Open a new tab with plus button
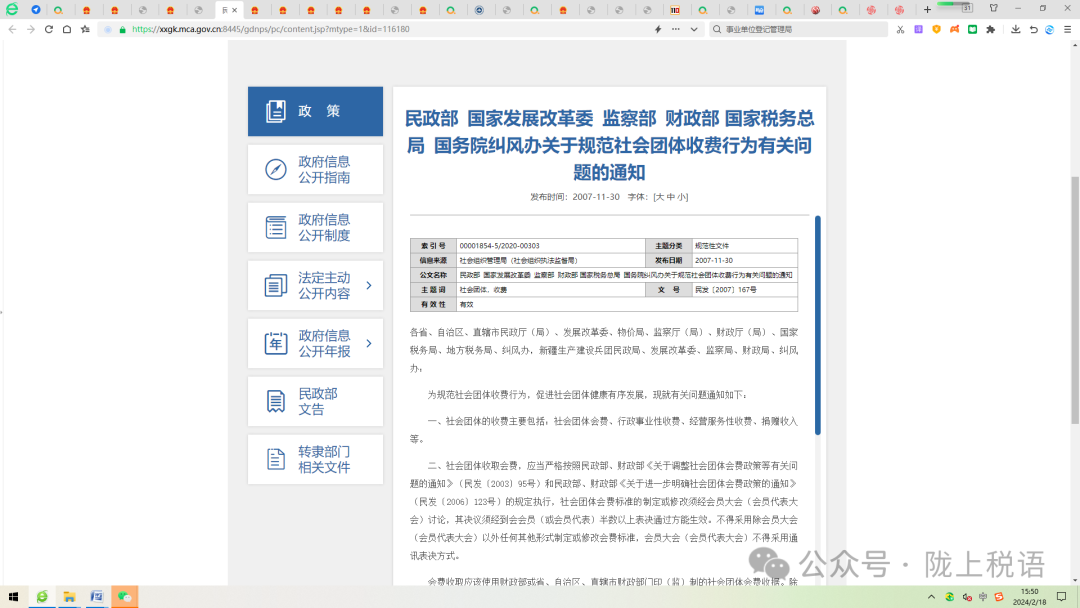 click(927, 10)
